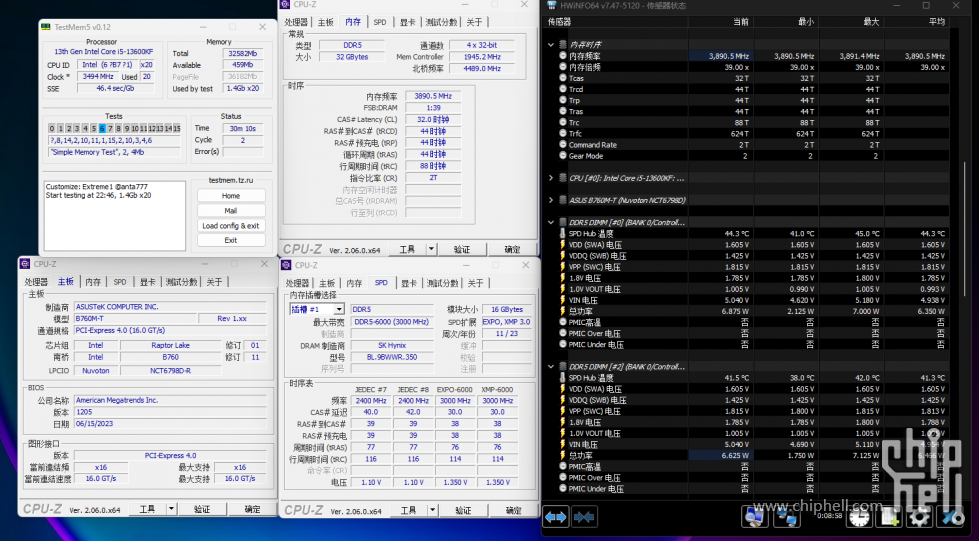Click DDR5-6000 (3000 MHz) max bandwidth field
979x541 pixels.
point(391,322)
